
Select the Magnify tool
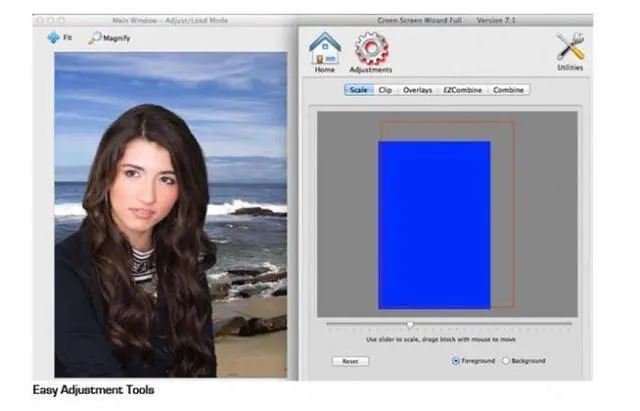[109, 38]
